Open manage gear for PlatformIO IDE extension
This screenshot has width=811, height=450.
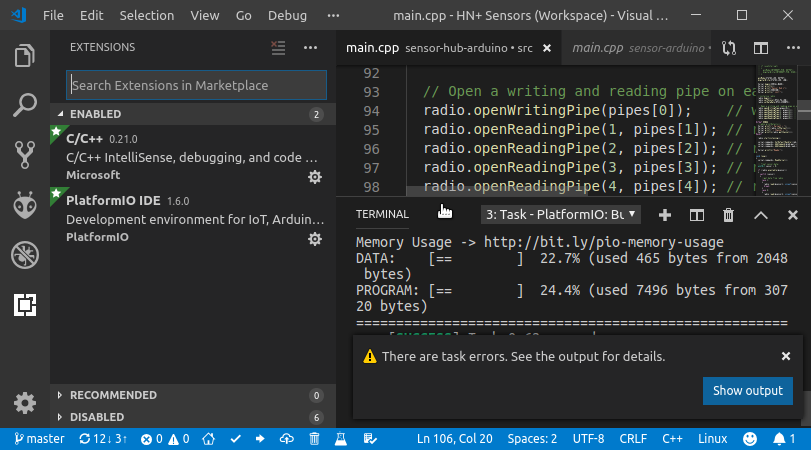tap(314, 239)
